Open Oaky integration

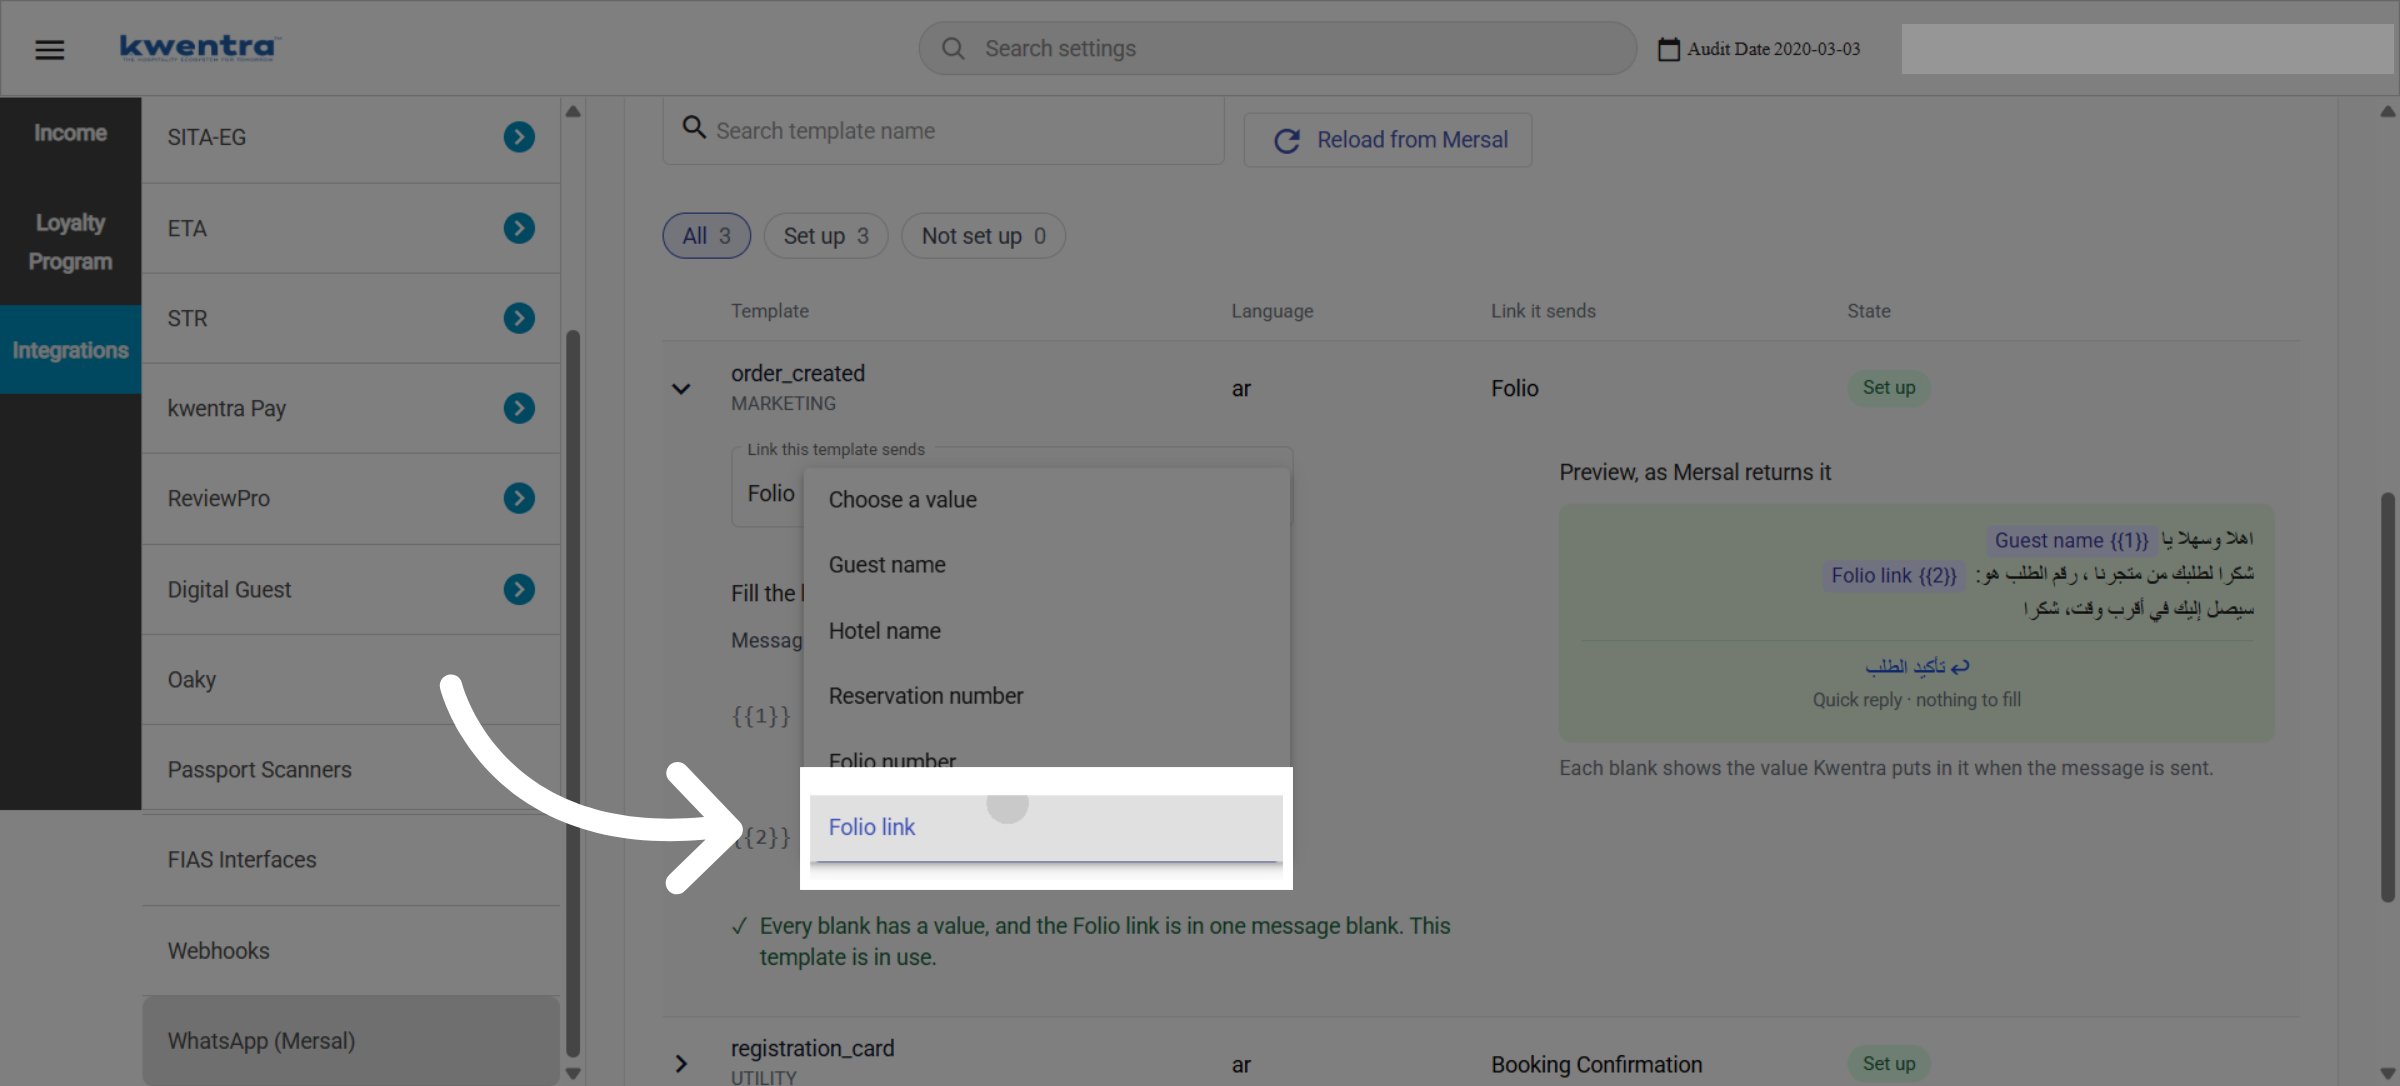(351, 680)
